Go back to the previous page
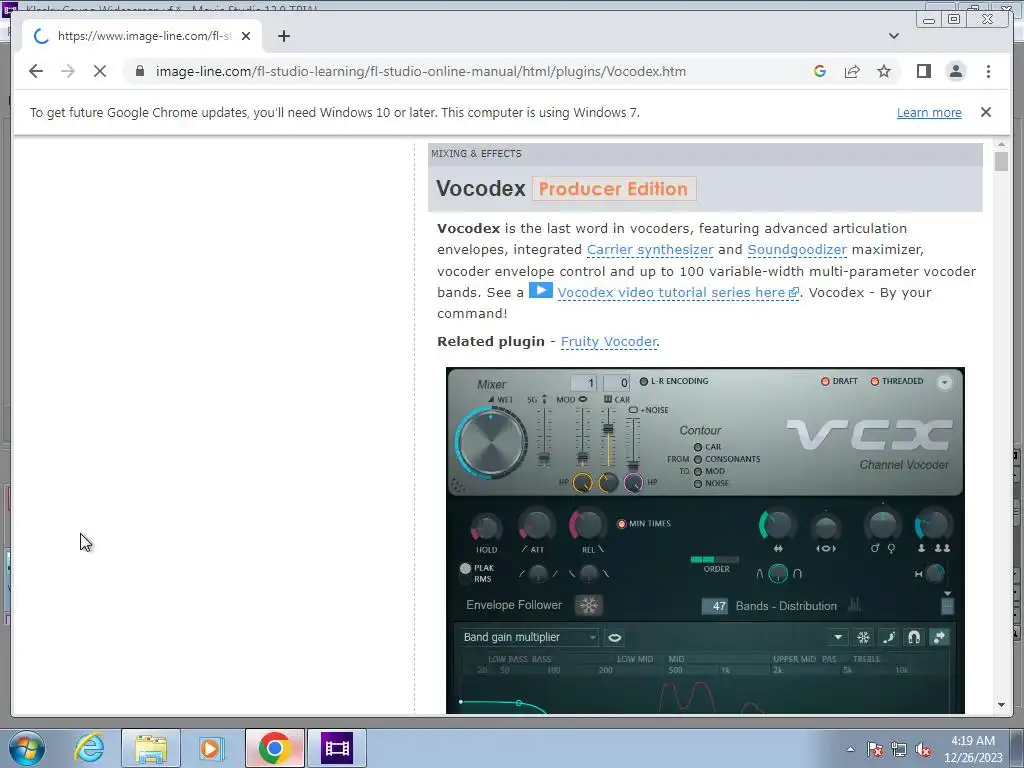1024x768 pixels. pyautogui.click(x=36, y=71)
